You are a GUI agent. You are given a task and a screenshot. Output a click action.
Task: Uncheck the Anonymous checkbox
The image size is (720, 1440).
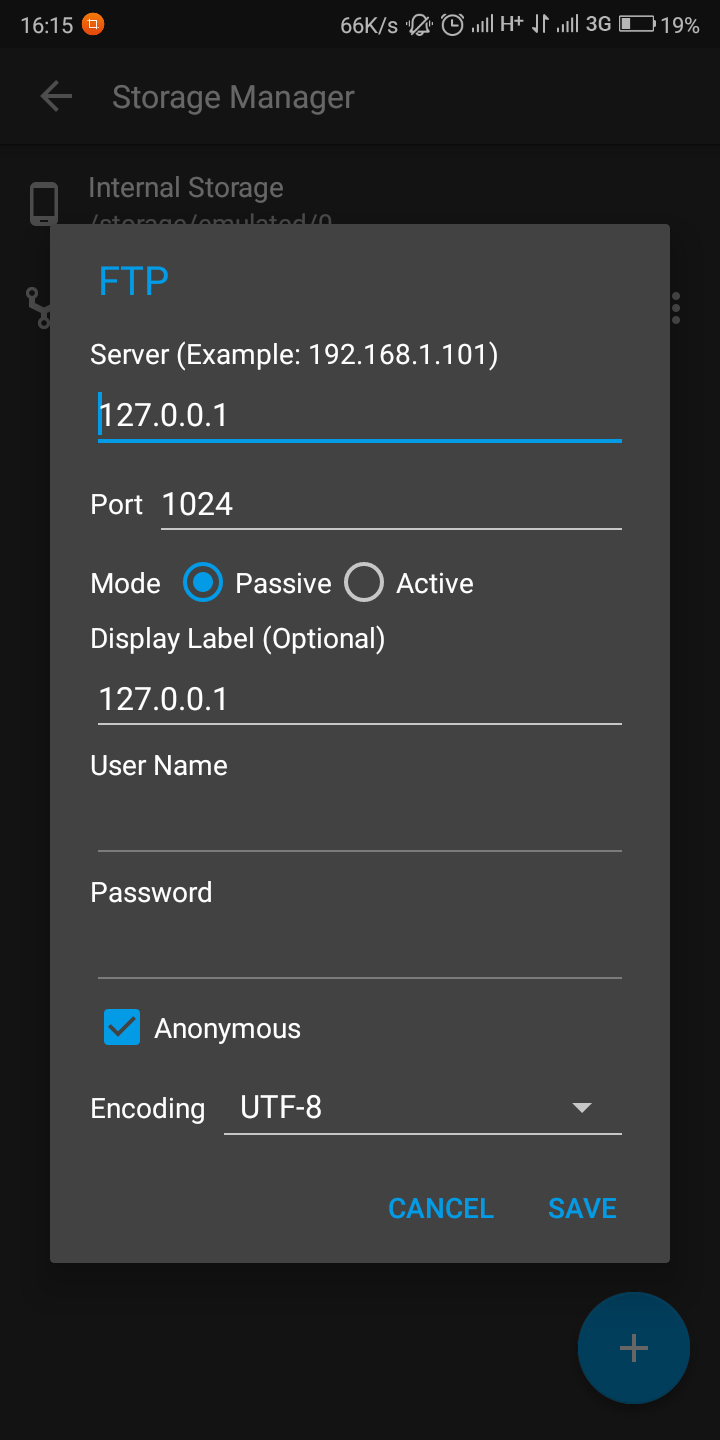121,1027
